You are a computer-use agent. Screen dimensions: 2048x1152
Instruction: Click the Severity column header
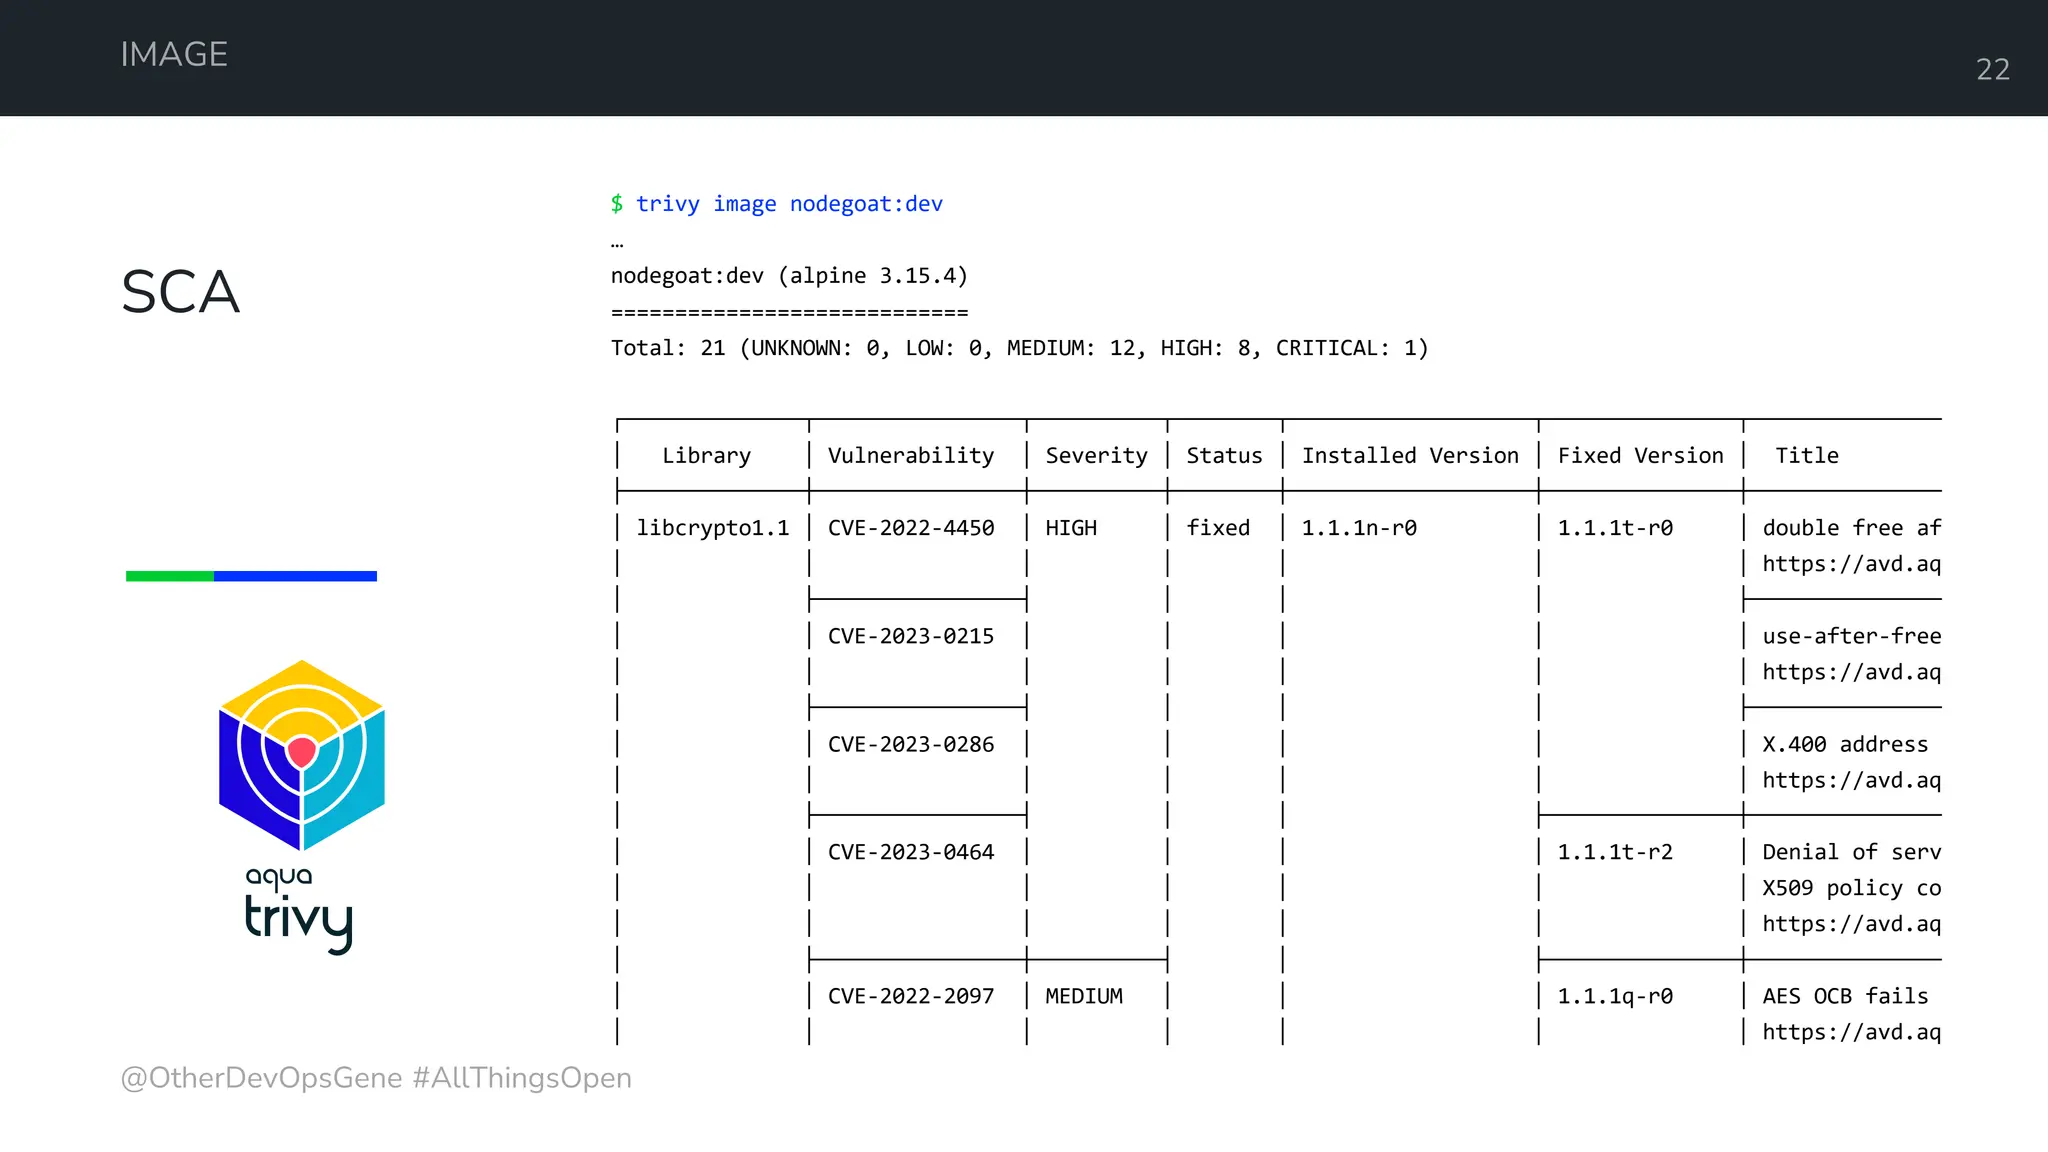point(1096,456)
